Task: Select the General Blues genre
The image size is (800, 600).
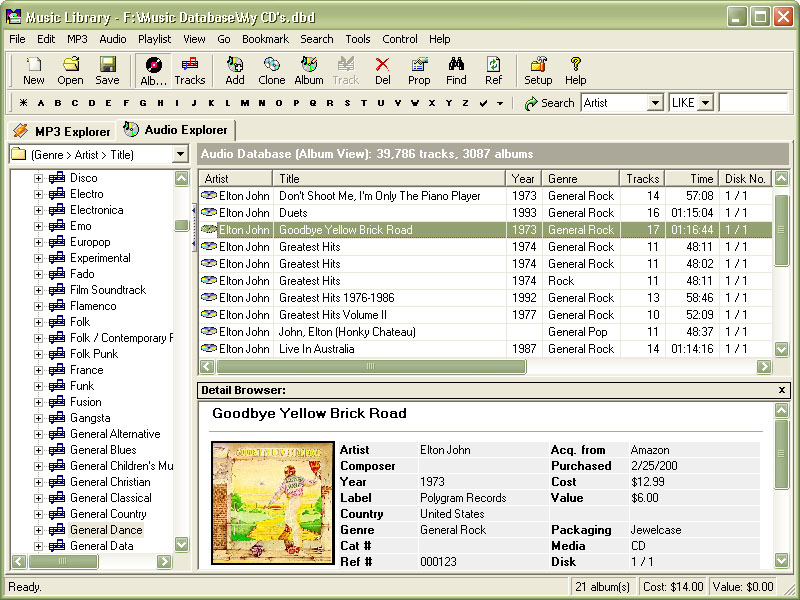Action: click(103, 450)
